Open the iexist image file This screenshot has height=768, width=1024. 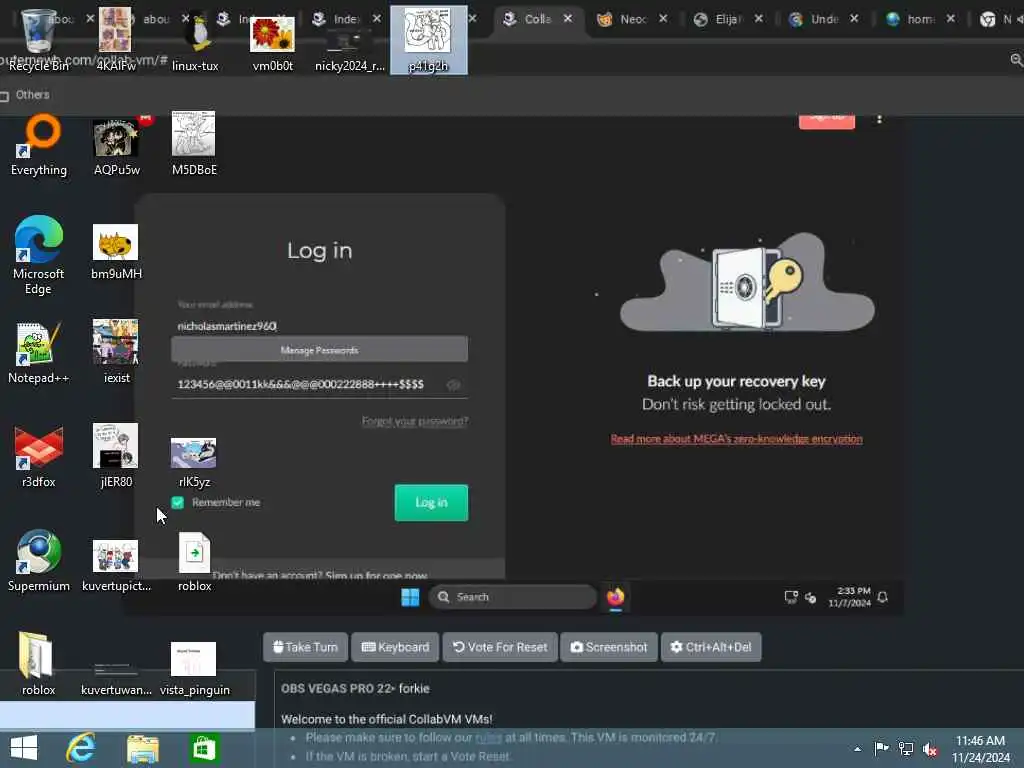click(x=116, y=353)
